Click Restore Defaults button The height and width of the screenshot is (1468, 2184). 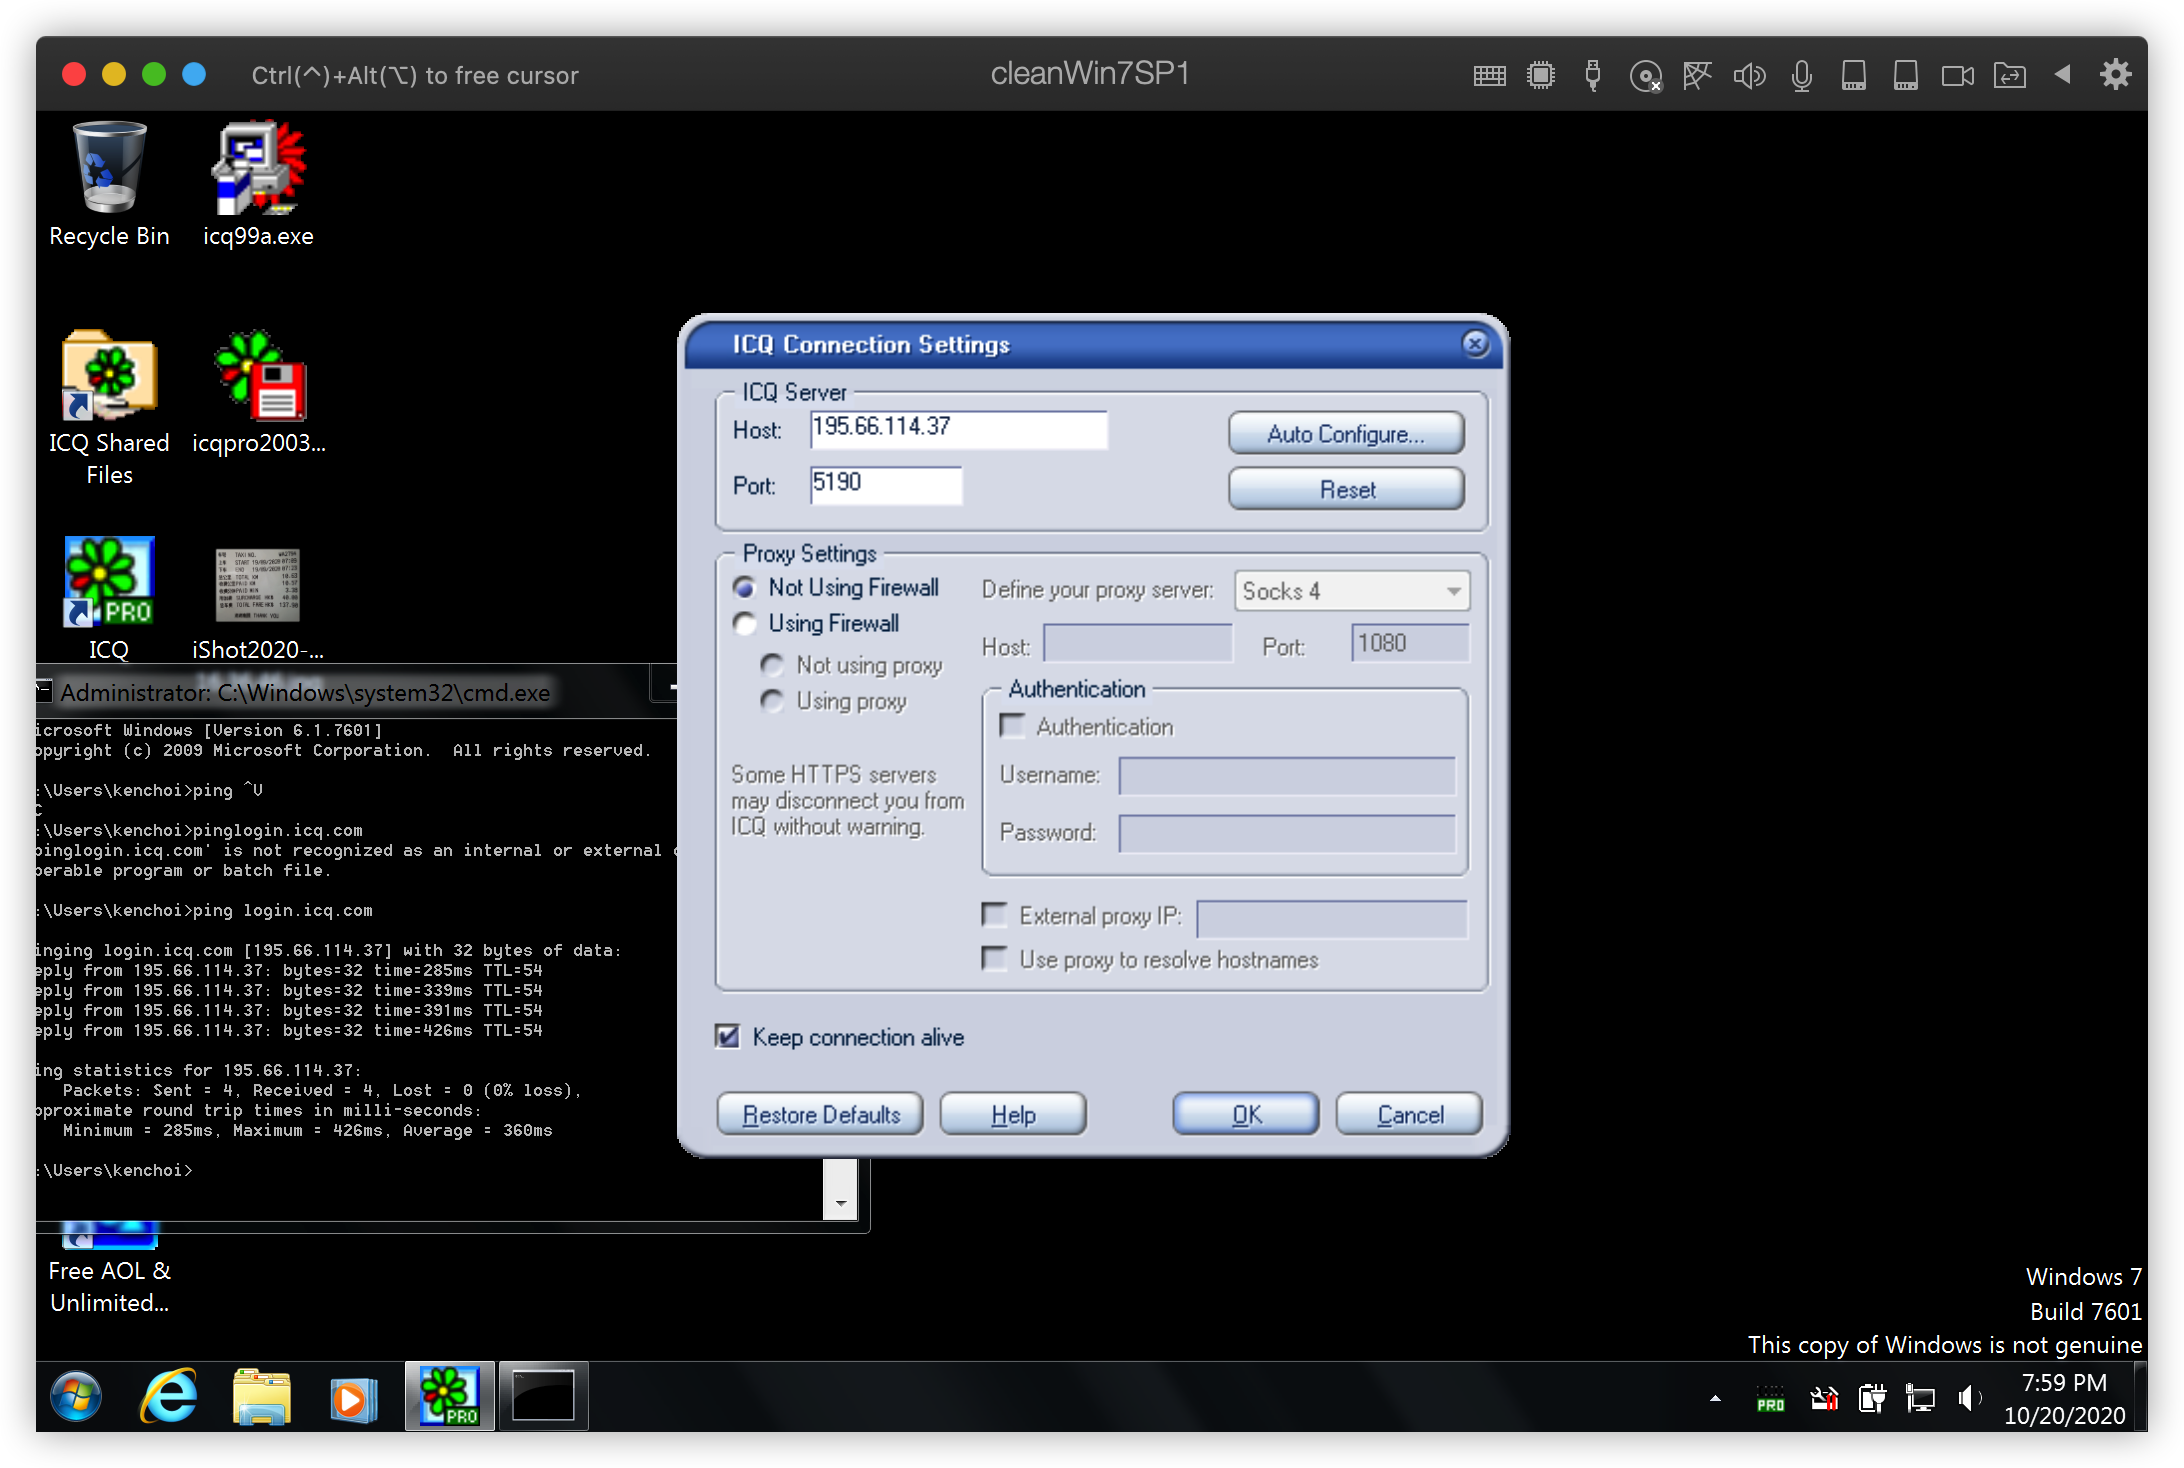click(820, 1115)
